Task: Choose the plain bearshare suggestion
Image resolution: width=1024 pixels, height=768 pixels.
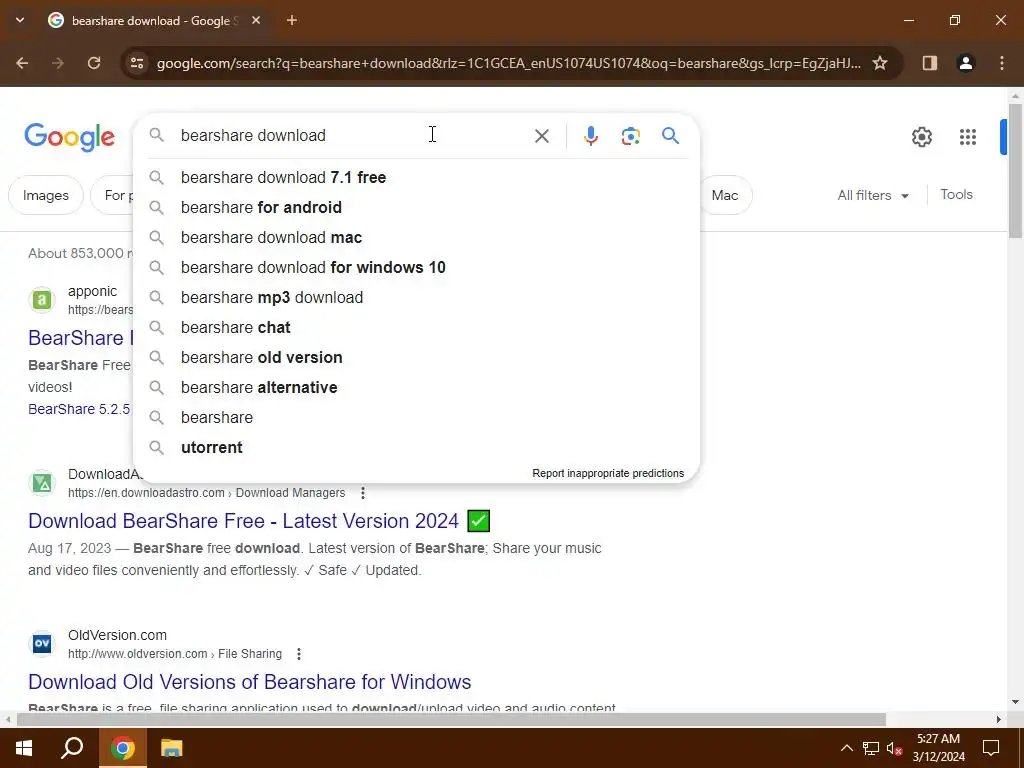Action: 416,418
